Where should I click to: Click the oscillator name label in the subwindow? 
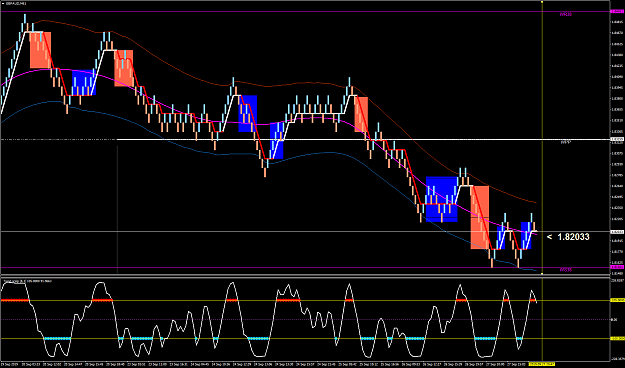point(27,281)
